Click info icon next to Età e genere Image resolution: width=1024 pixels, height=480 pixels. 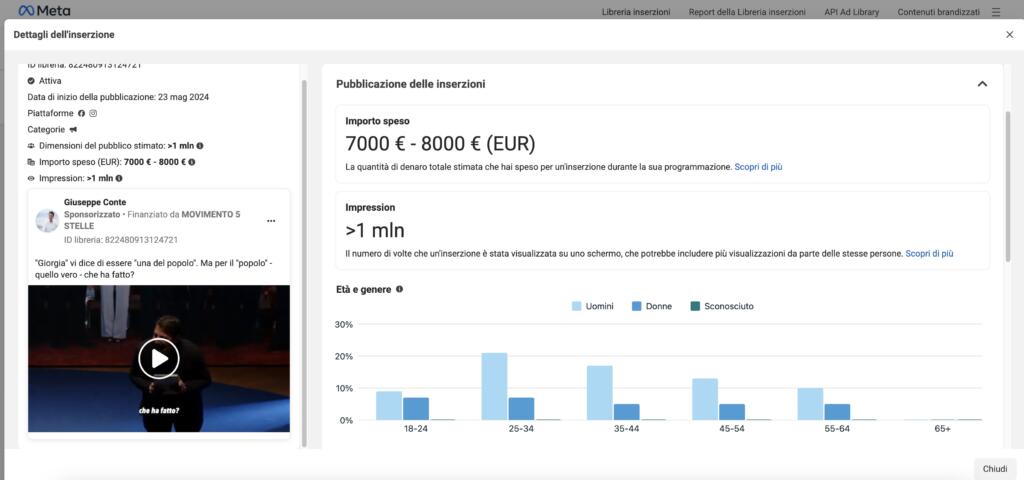[400, 289]
